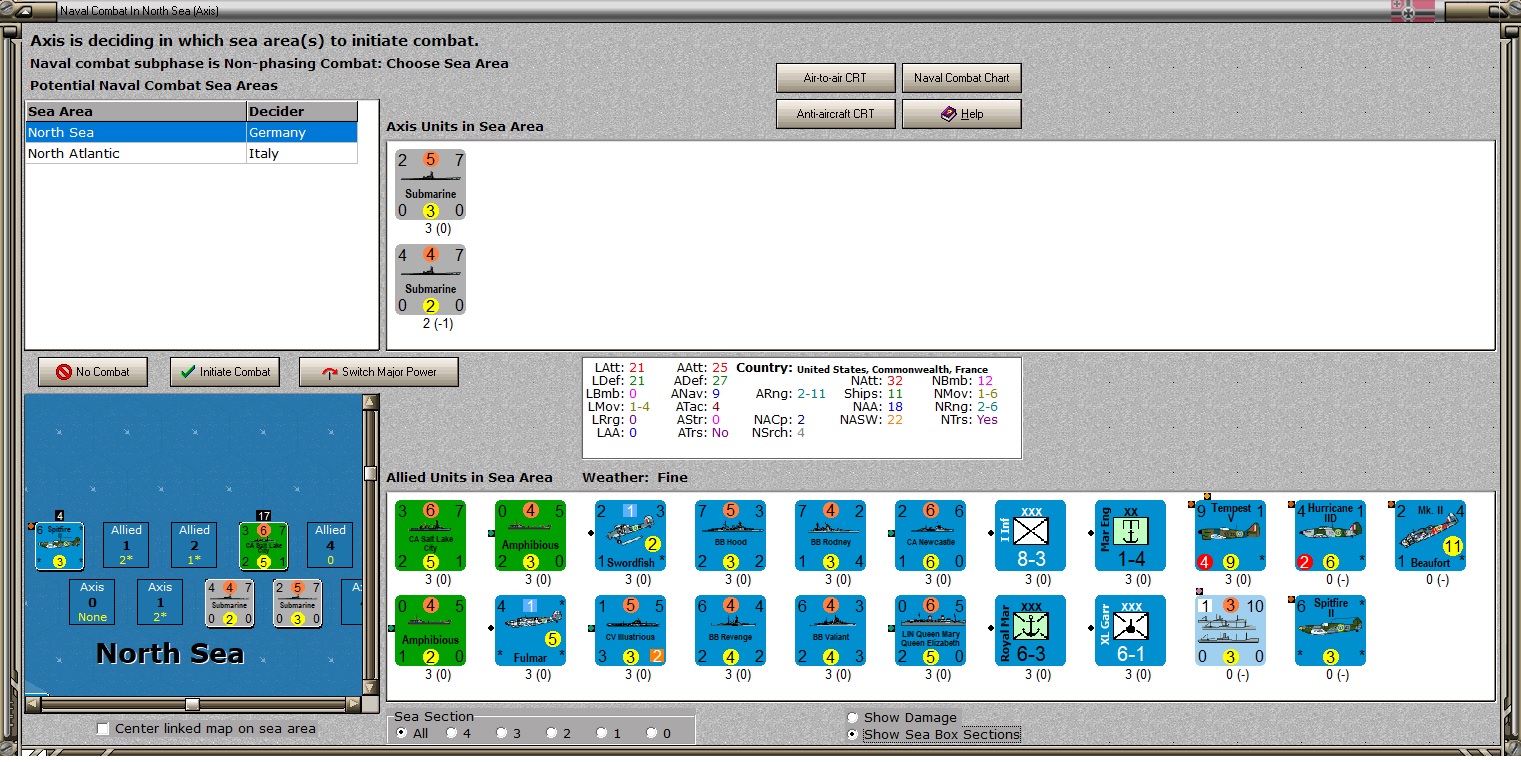This screenshot has width=1521, height=762.
Task: Click the Switch Major Power button
Action: click(380, 372)
